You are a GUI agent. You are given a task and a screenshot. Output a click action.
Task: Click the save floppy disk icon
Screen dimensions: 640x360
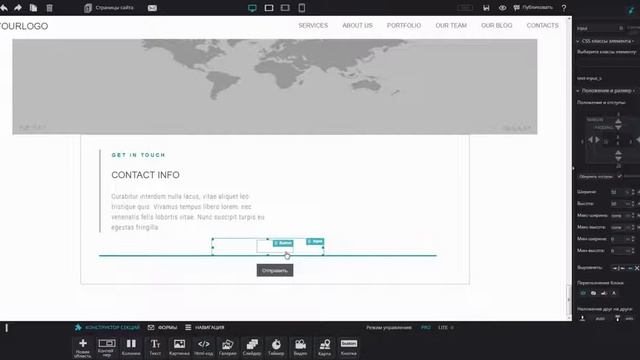coord(486,8)
